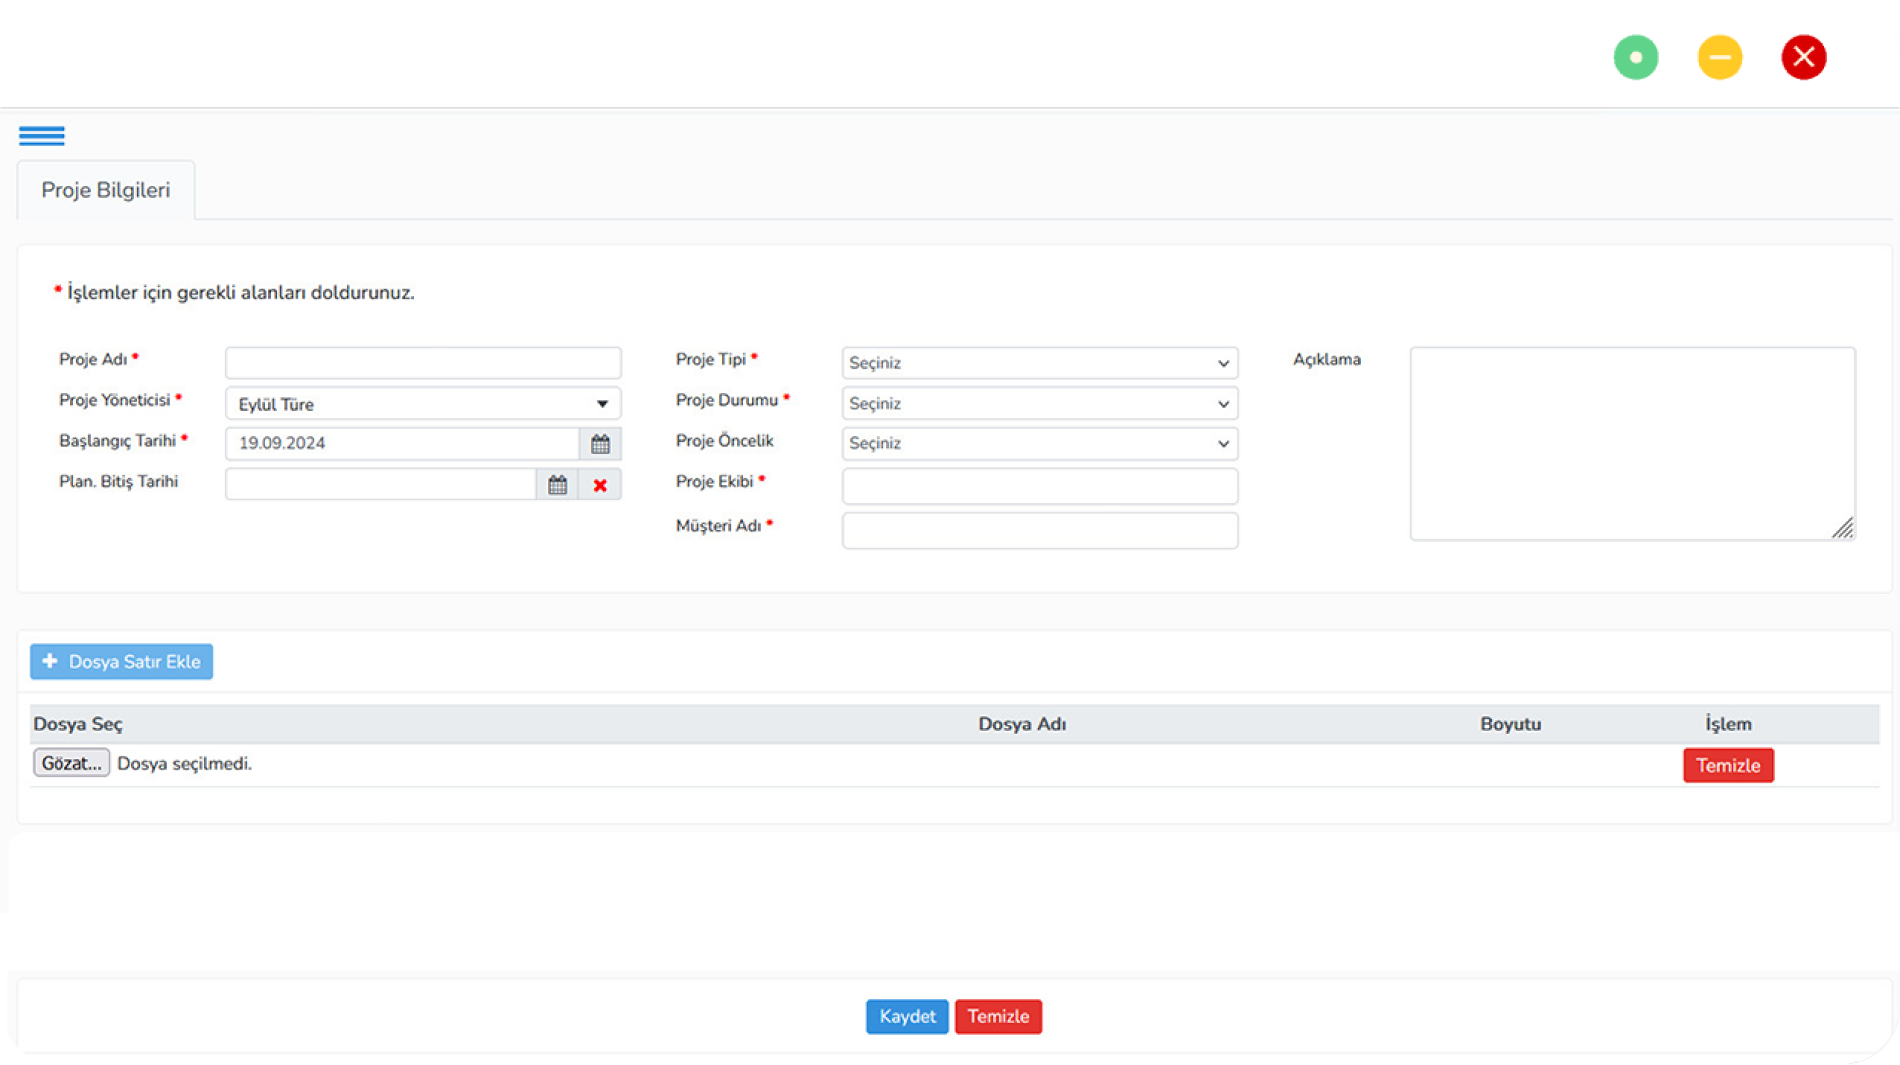This screenshot has width=1900, height=1065.
Task: Click the Dosya Satır Ekle button
Action: coord(121,662)
